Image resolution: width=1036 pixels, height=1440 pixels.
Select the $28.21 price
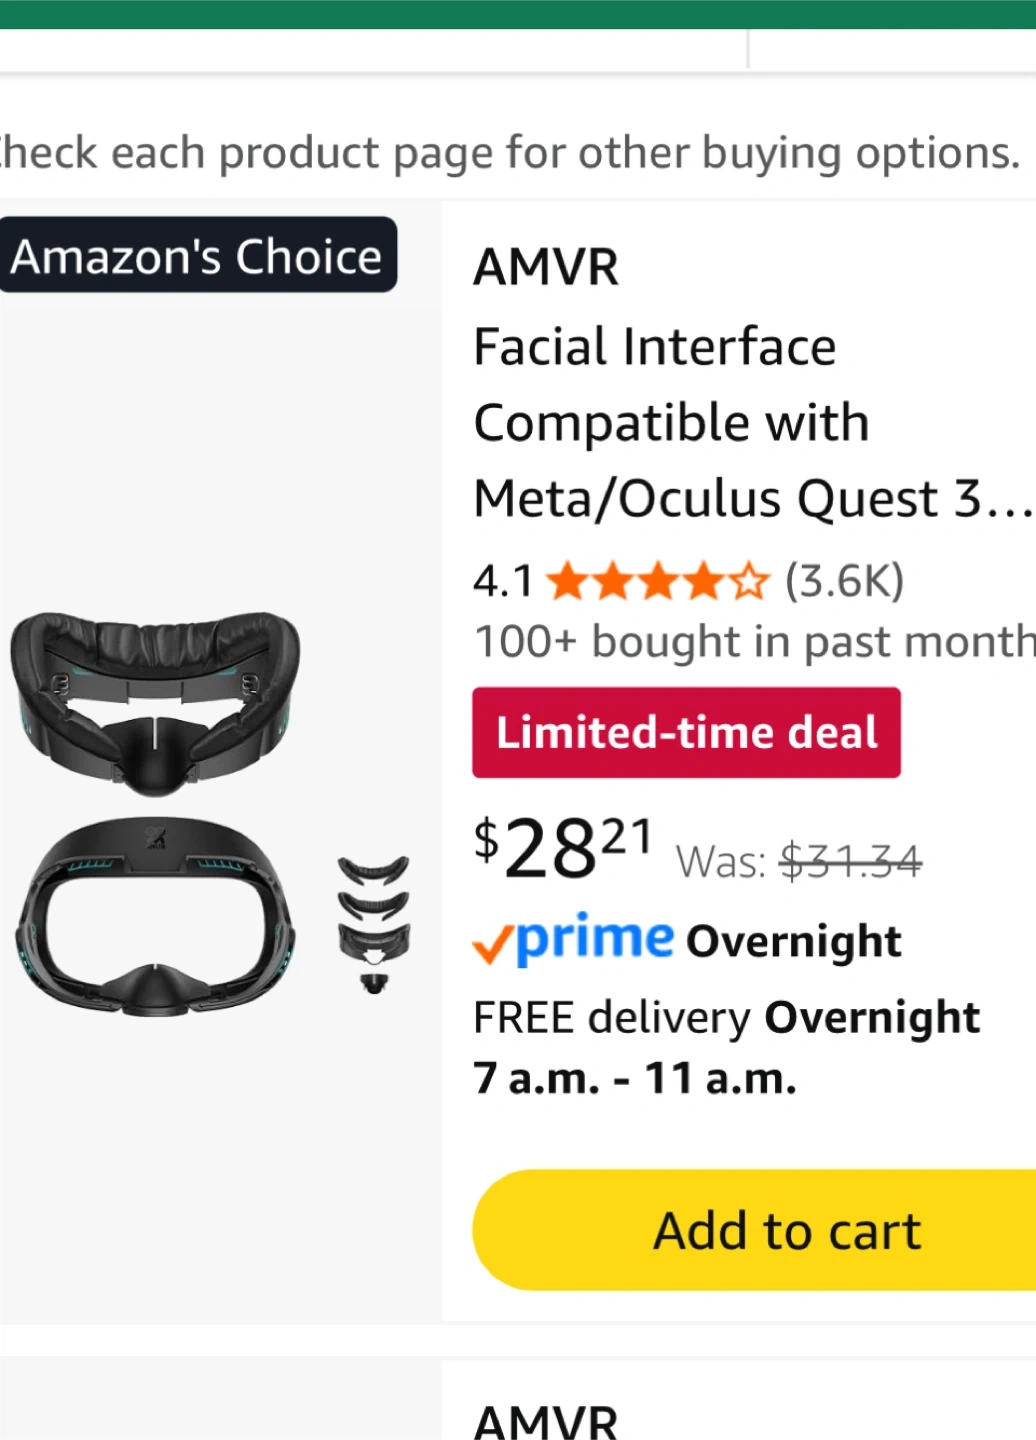click(562, 848)
